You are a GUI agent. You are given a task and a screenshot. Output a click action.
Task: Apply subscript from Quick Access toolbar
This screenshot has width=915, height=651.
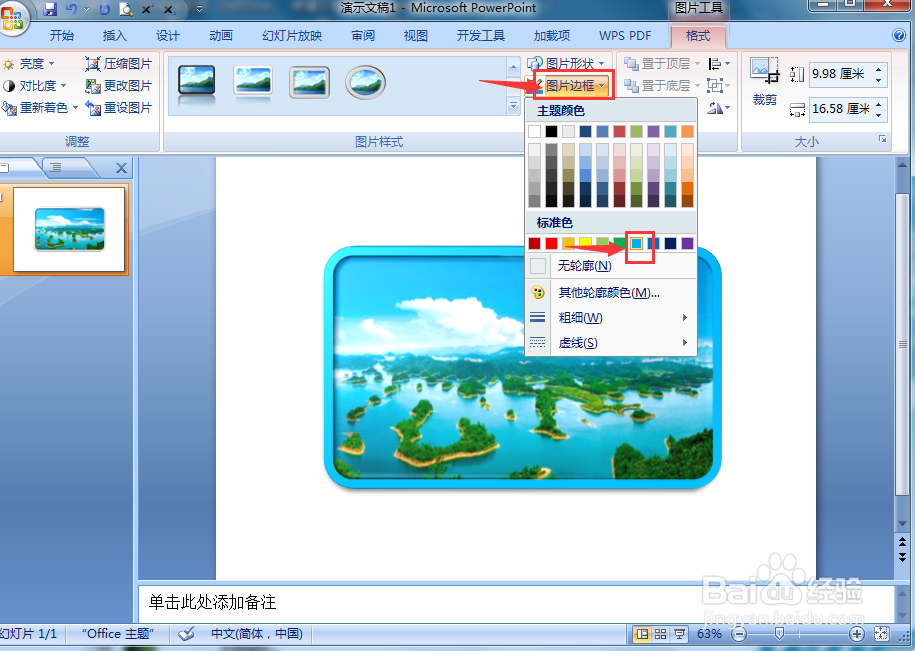coord(169,9)
